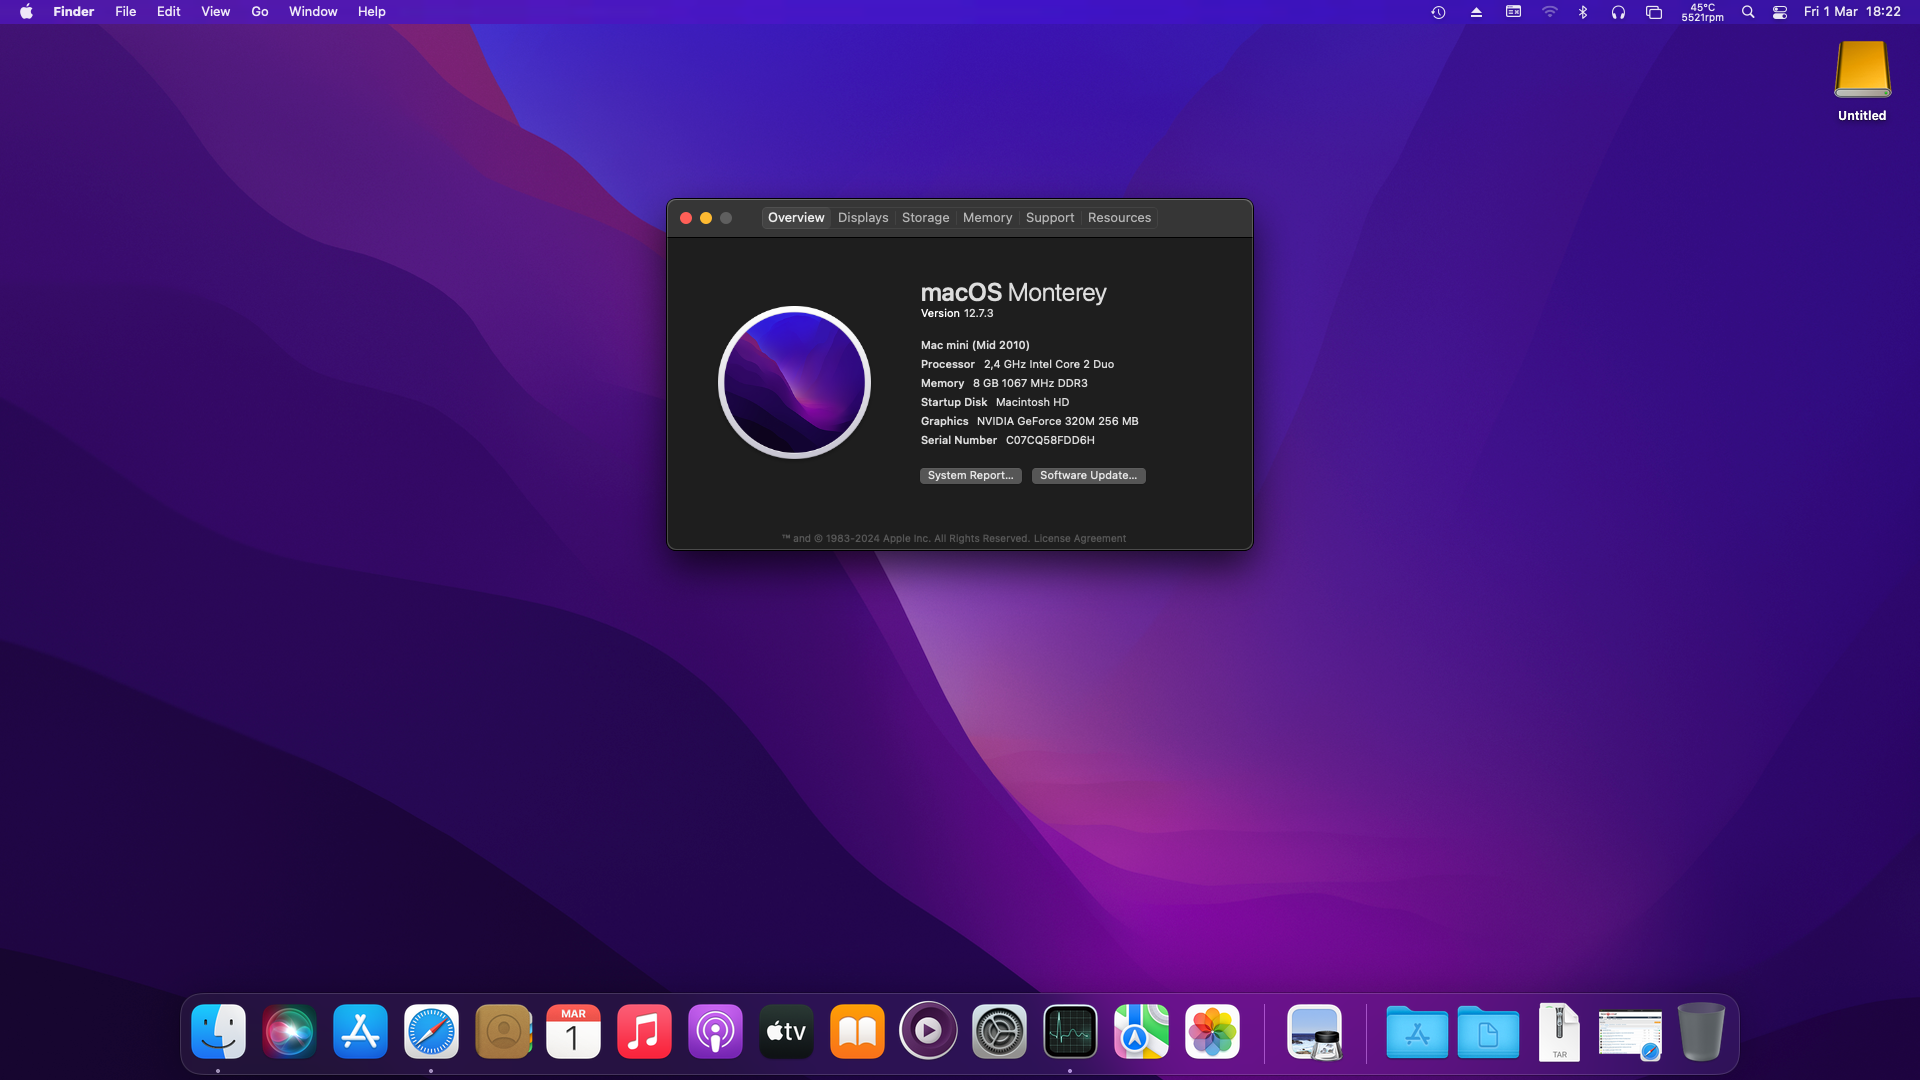Open Applications folder stack in Dock

1417,1031
